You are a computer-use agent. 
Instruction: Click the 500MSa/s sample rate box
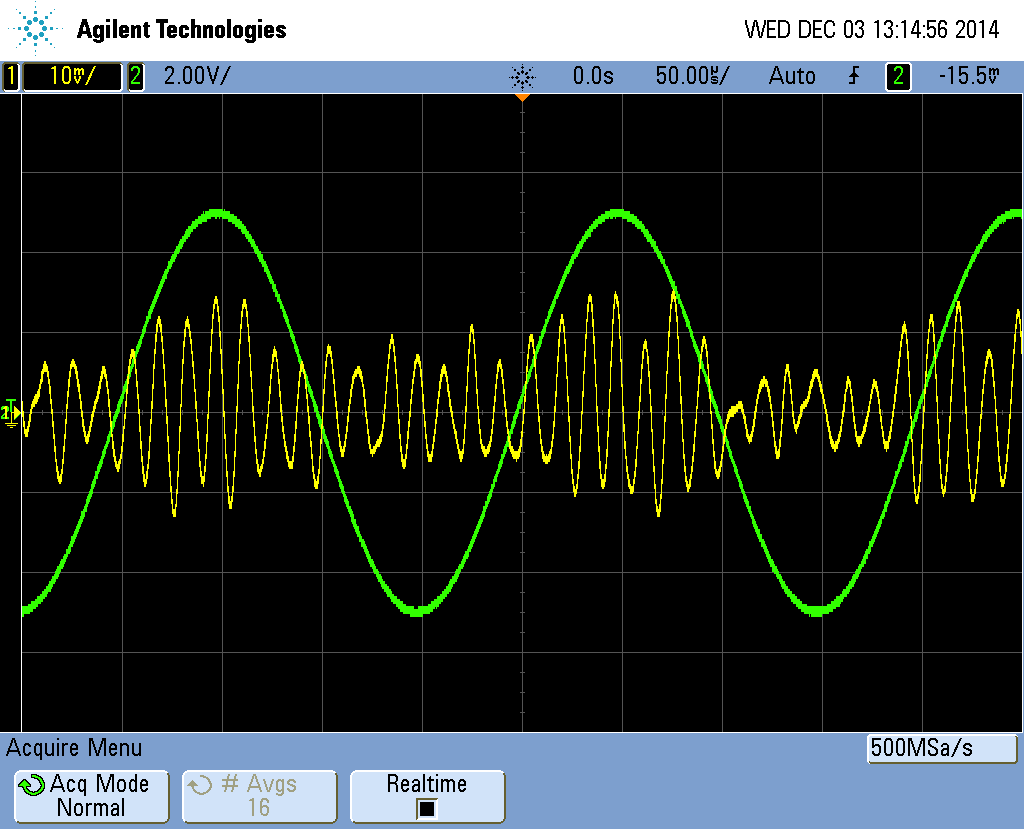tap(941, 748)
